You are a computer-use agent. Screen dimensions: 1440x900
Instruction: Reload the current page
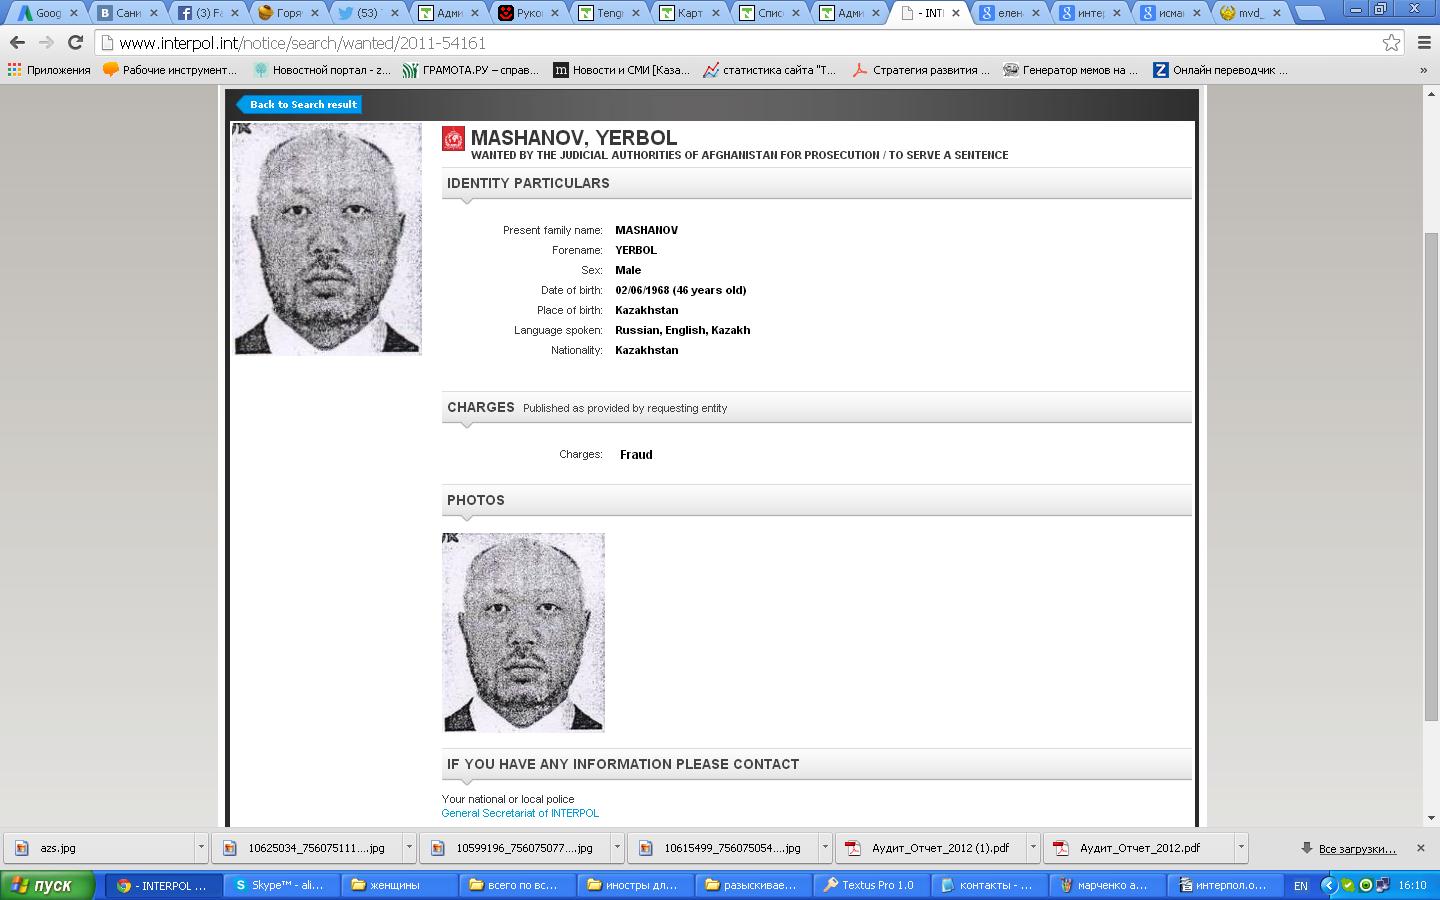tap(75, 43)
